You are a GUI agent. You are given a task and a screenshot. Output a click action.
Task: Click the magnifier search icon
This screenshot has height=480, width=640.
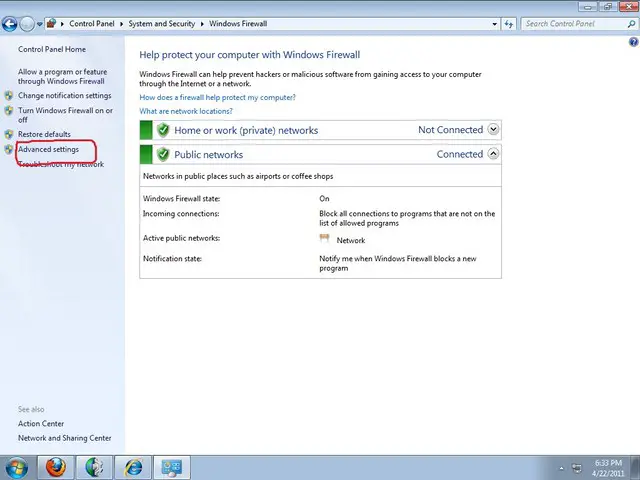coord(631,24)
